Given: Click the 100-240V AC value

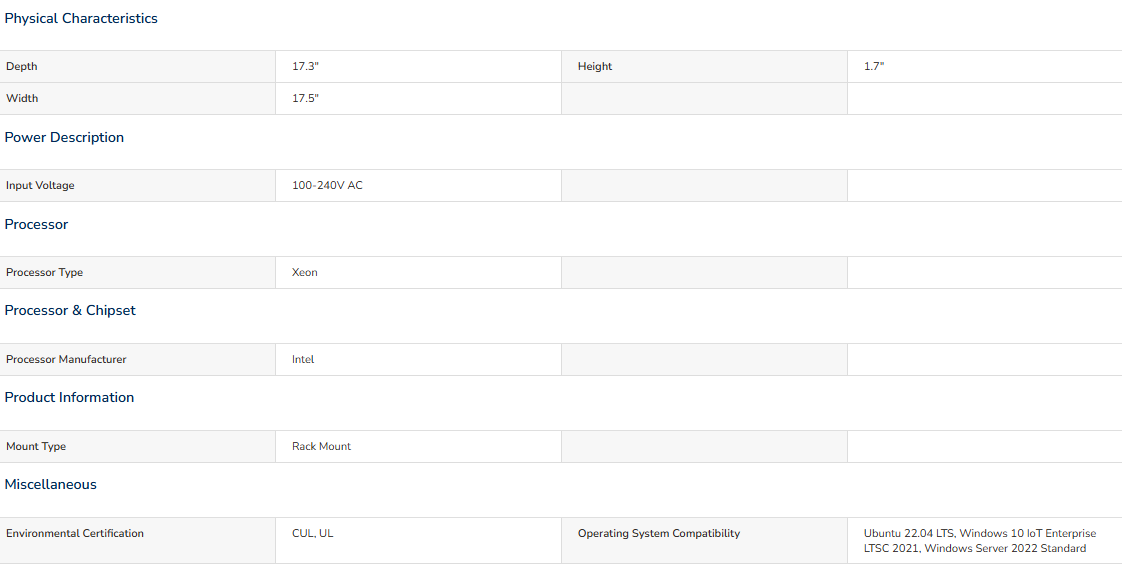Looking at the screenshot, I should (327, 186).
